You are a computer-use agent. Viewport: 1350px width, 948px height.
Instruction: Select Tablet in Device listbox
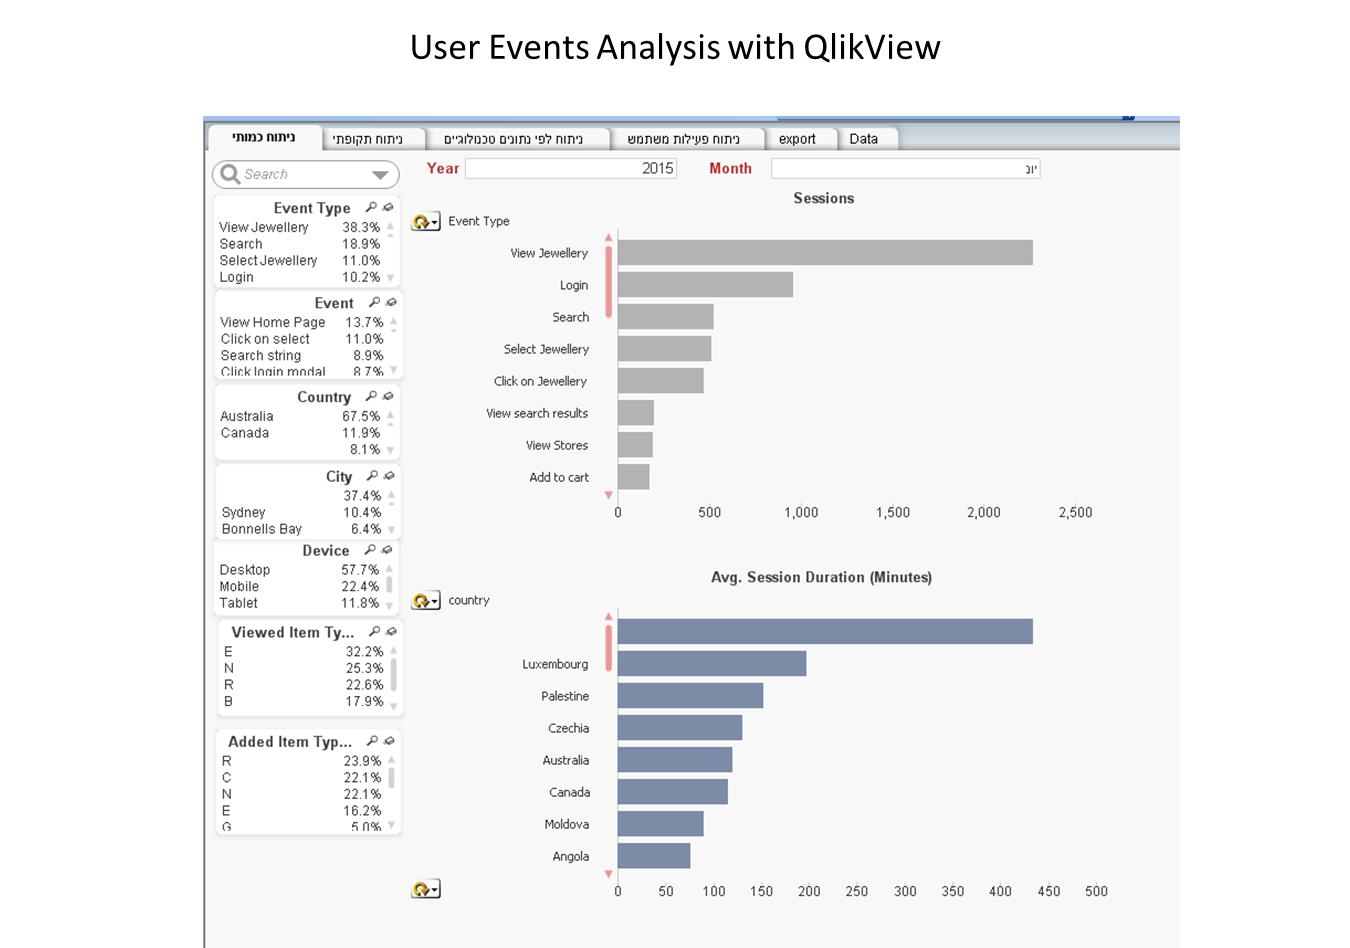point(299,603)
